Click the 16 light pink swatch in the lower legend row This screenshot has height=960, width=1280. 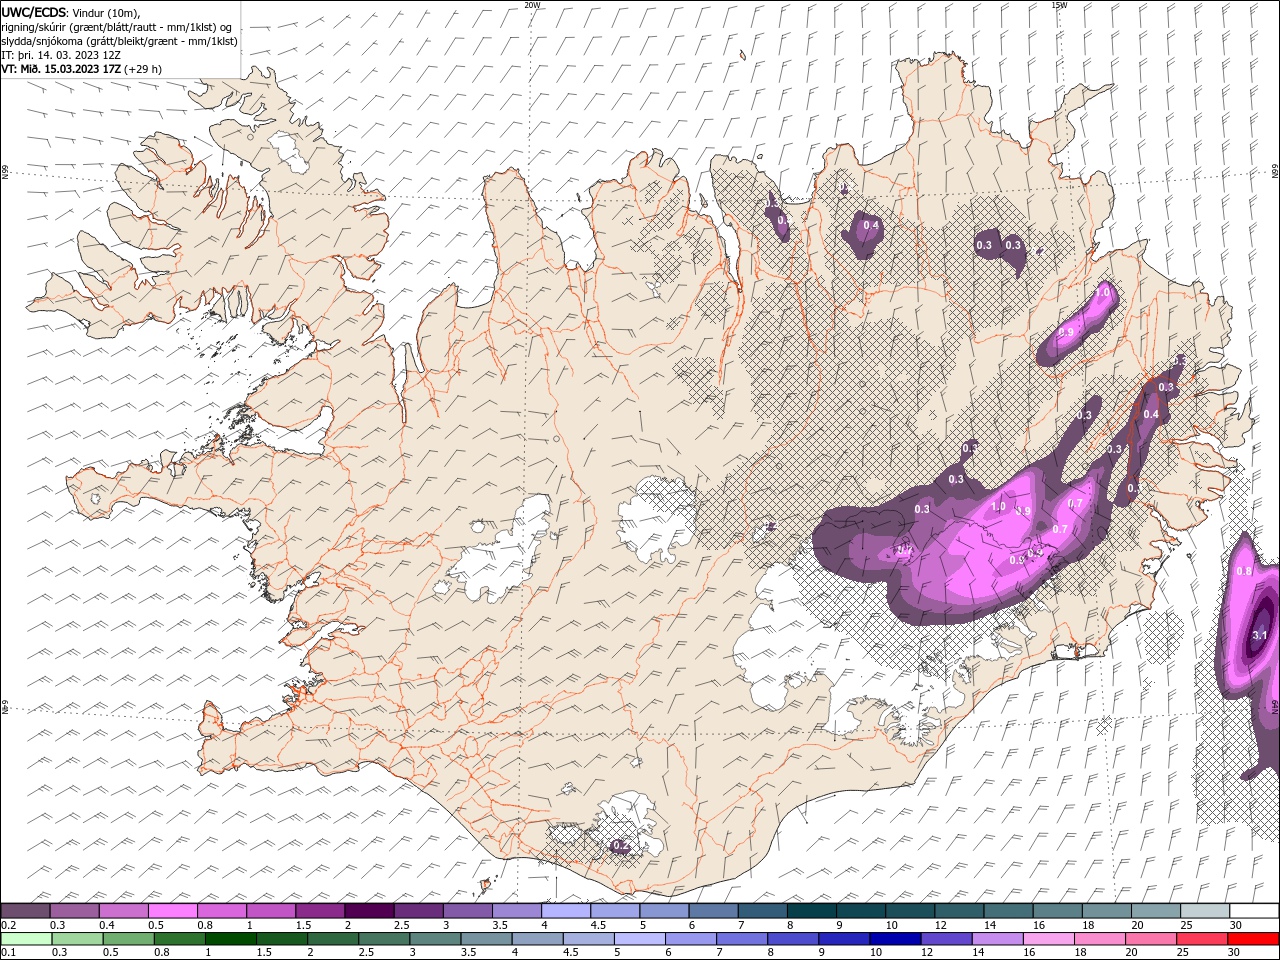(x=1048, y=939)
